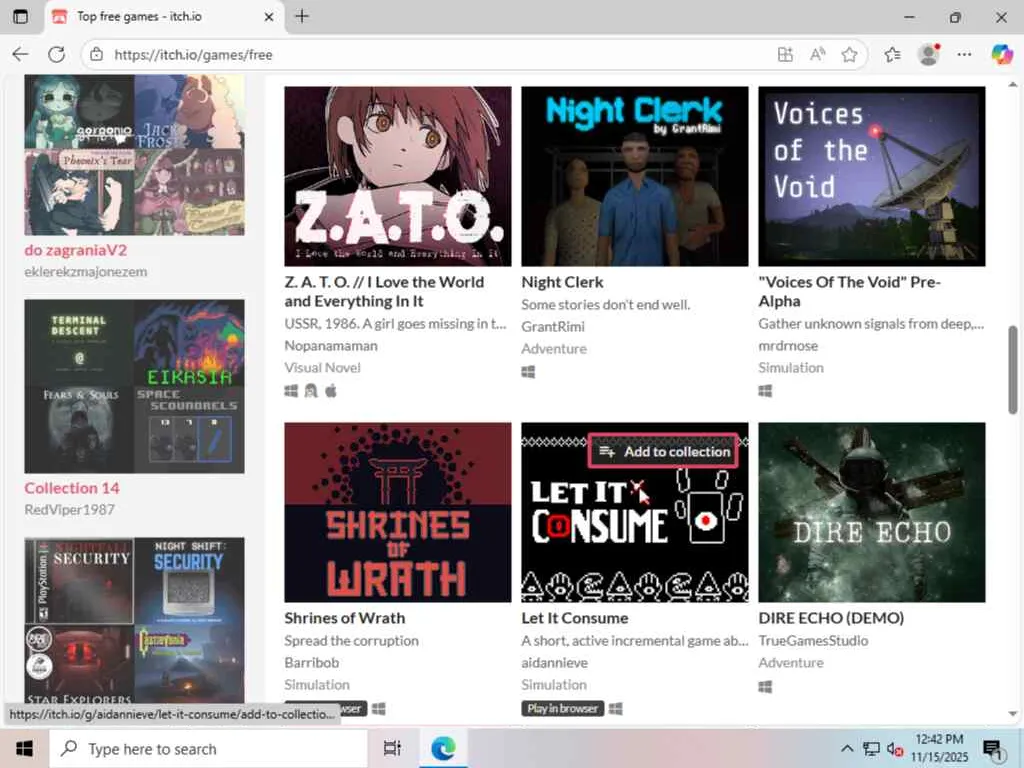Open Shrines of Wrath title link
Image resolution: width=1024 pixels, height=768 pixels.
(x=345, y=618)
